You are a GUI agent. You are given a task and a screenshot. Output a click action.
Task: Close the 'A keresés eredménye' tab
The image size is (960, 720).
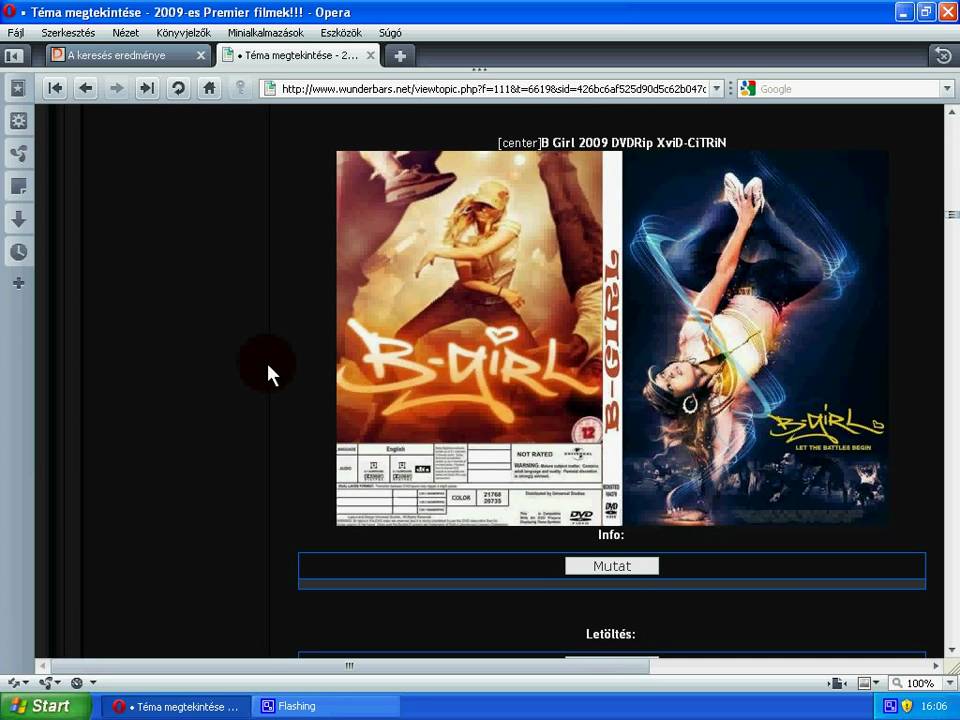pyautogui.click(x=200, y=56)
